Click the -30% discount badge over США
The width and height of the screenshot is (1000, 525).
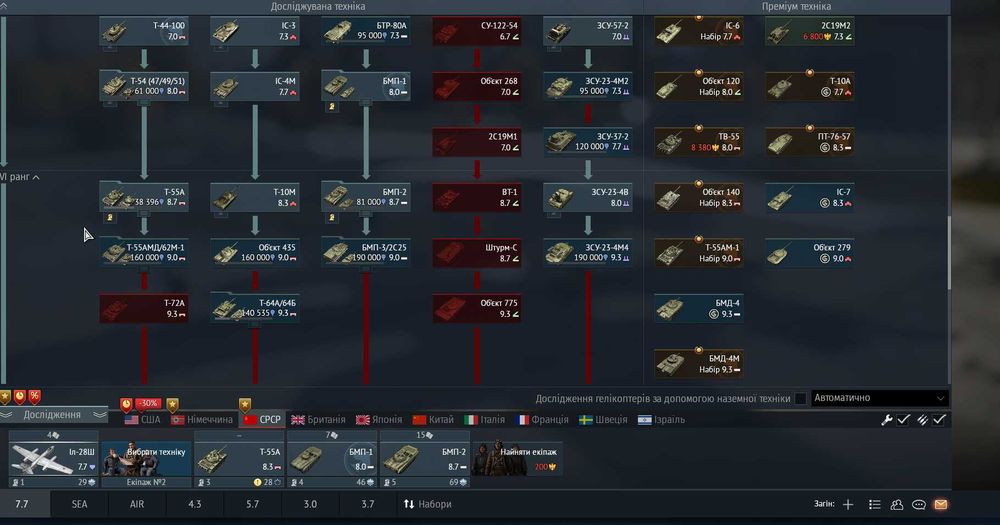click(147, 403)
